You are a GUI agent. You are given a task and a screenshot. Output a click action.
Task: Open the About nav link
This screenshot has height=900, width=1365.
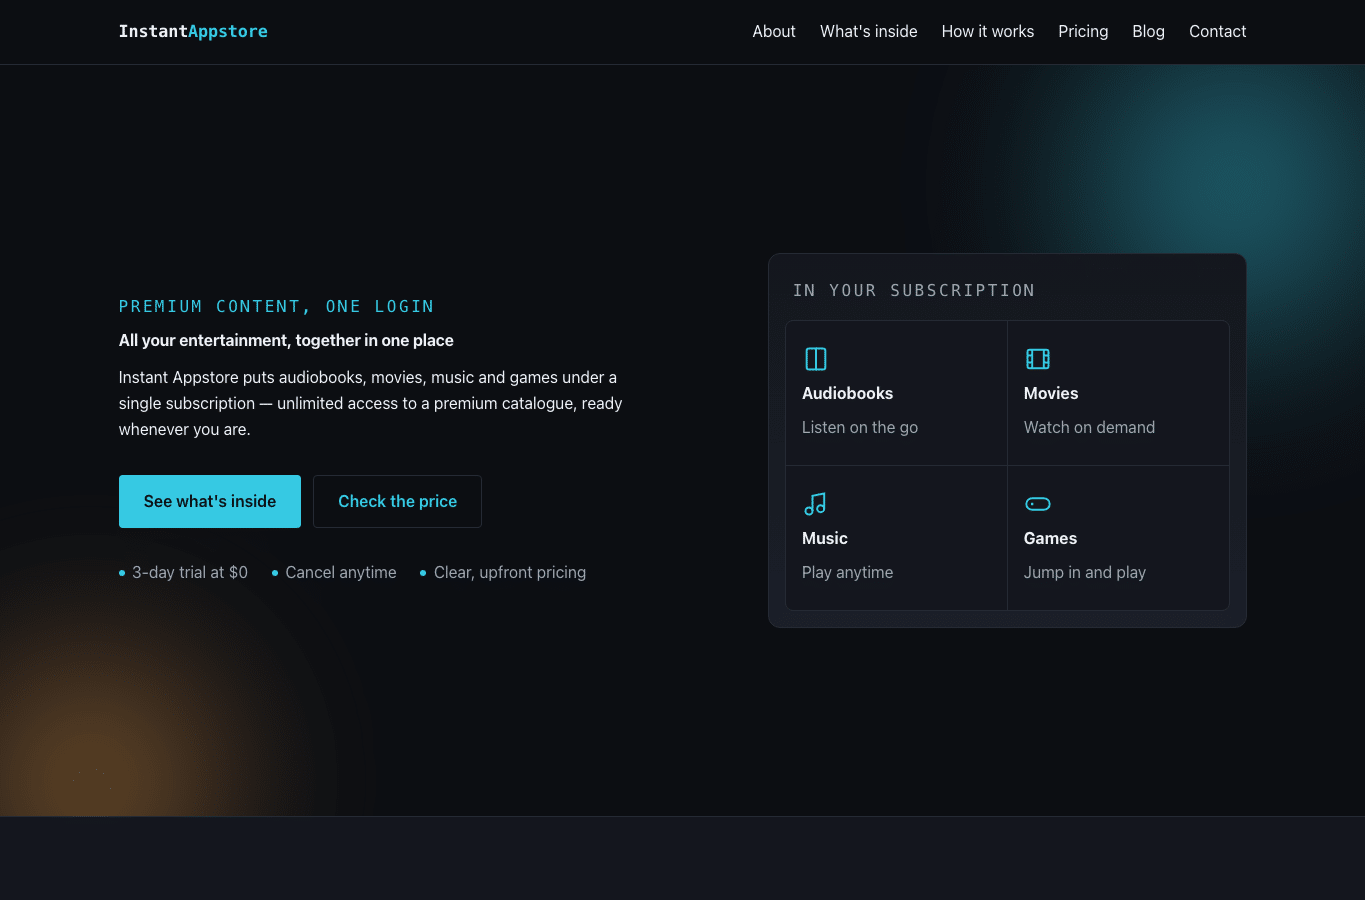coord(774,31)
